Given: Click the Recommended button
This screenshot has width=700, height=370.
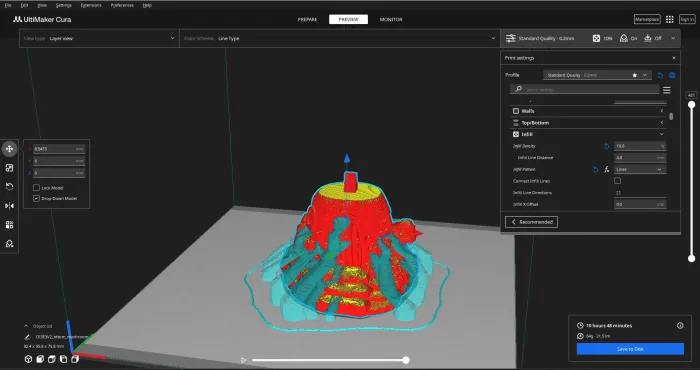Looking at the screenshot, I should 531,222.
